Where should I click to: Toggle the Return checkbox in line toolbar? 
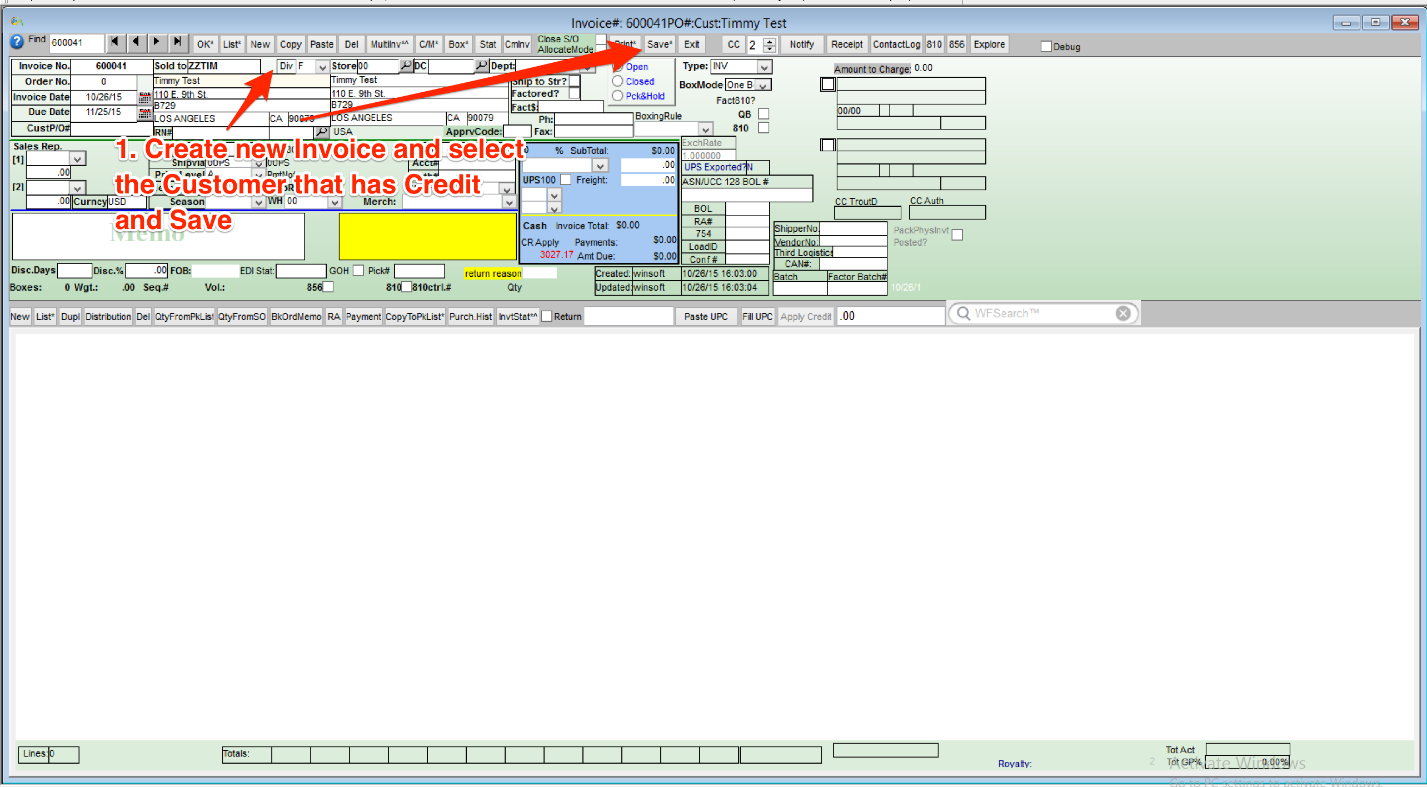[x=546, y=316]
